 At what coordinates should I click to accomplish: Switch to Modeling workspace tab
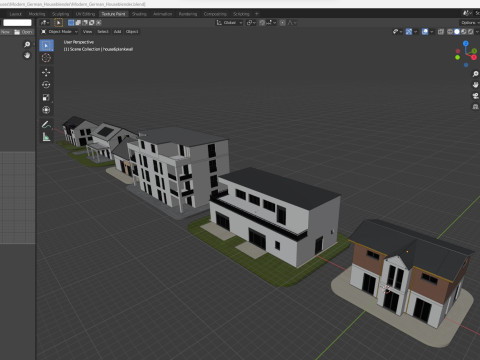pos(37,14)
